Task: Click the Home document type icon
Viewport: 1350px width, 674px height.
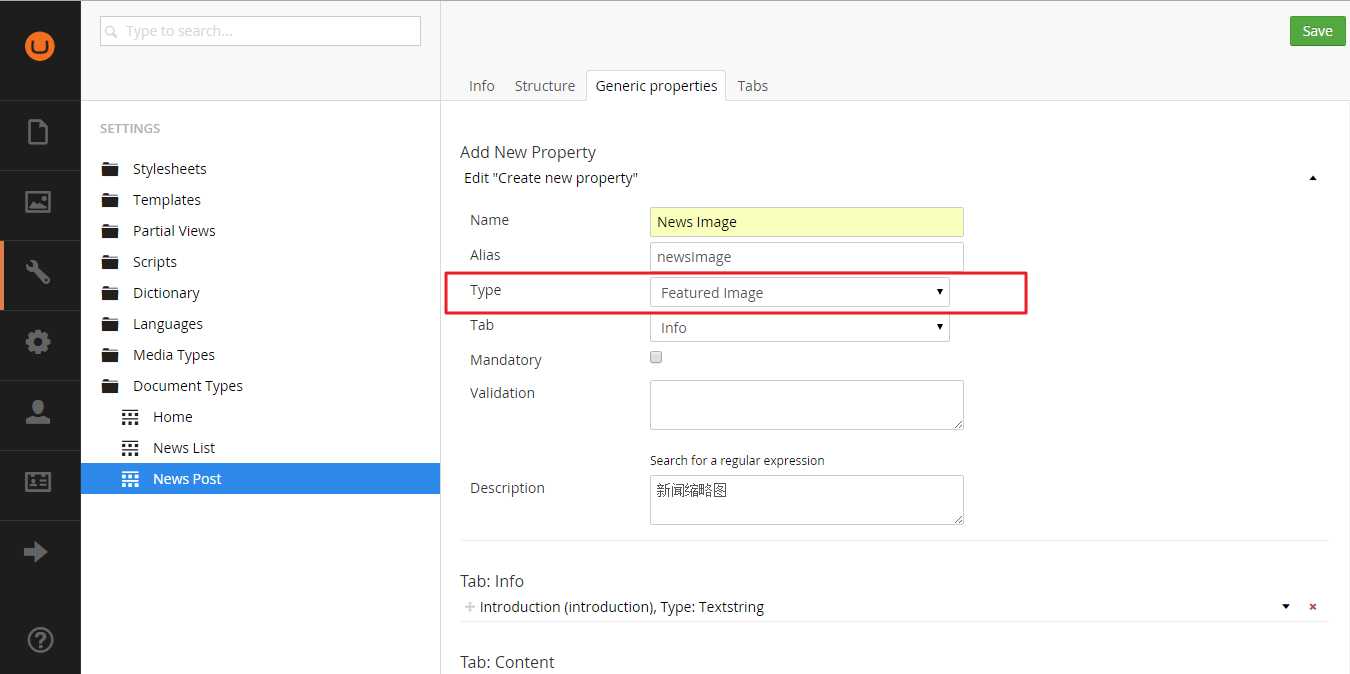Action: click(x=130, y=417)
